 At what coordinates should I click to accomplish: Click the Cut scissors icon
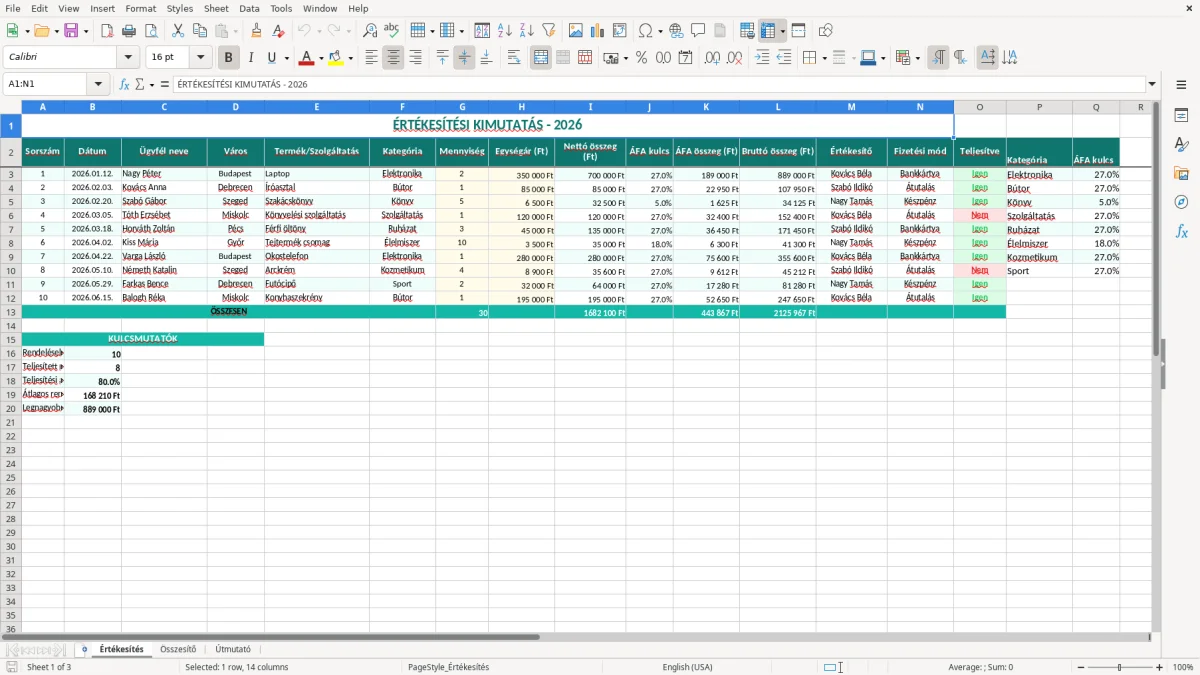tap(178, 31)
